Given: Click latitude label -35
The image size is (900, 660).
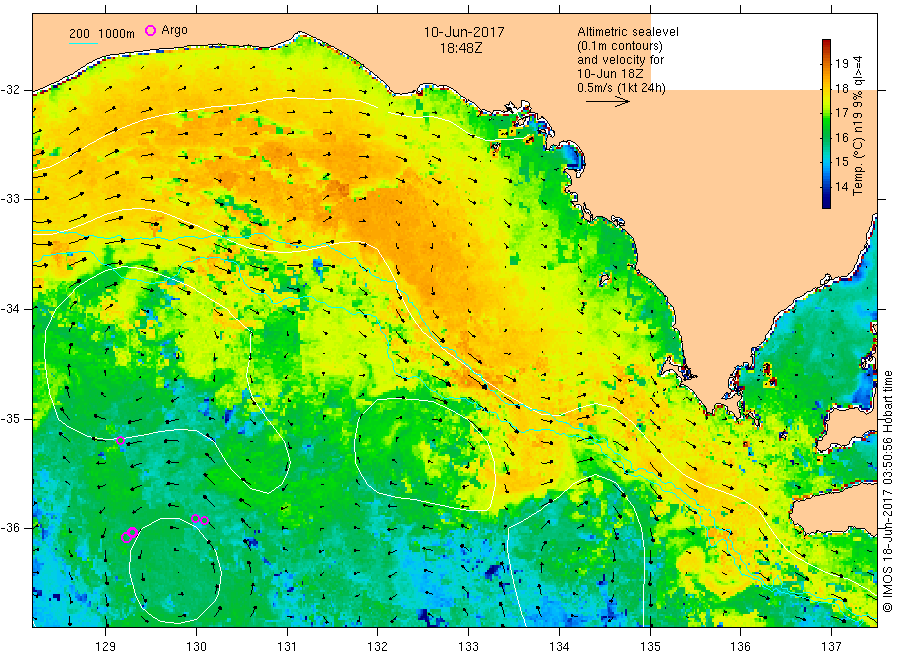Looking at the screenshot, I should point(10,418).
